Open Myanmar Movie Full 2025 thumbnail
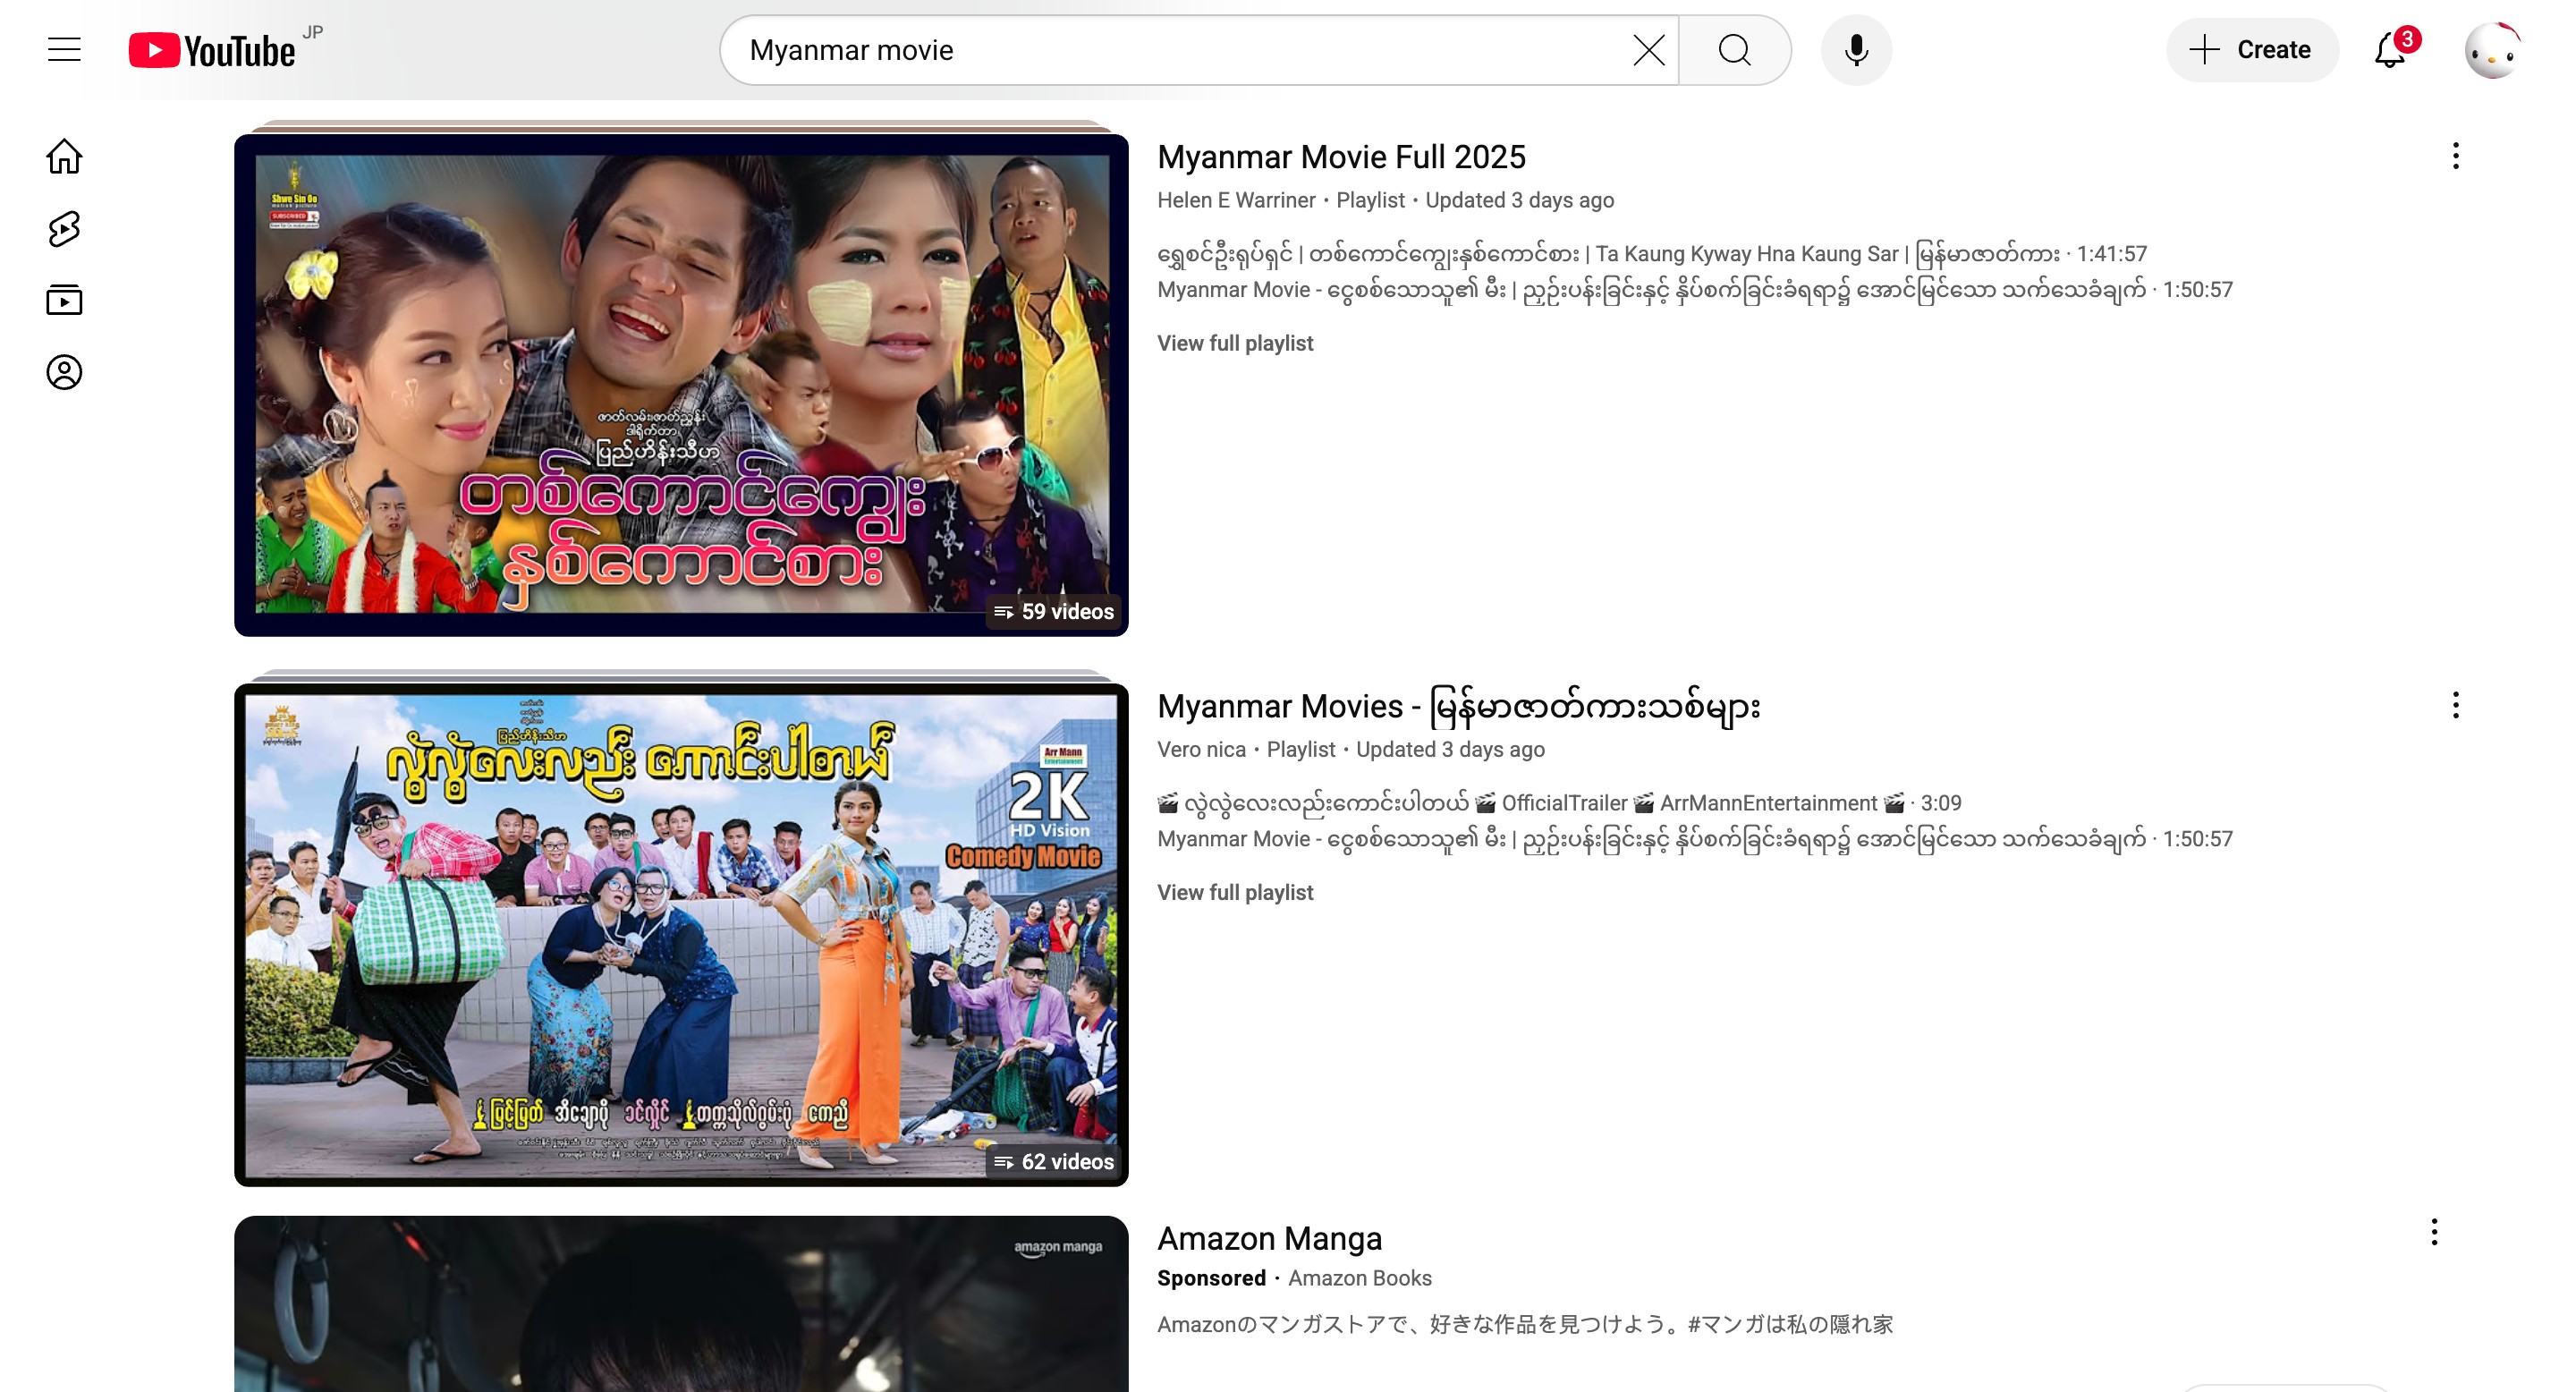This screenshot has width=2576, height=1392. (681, 385)
